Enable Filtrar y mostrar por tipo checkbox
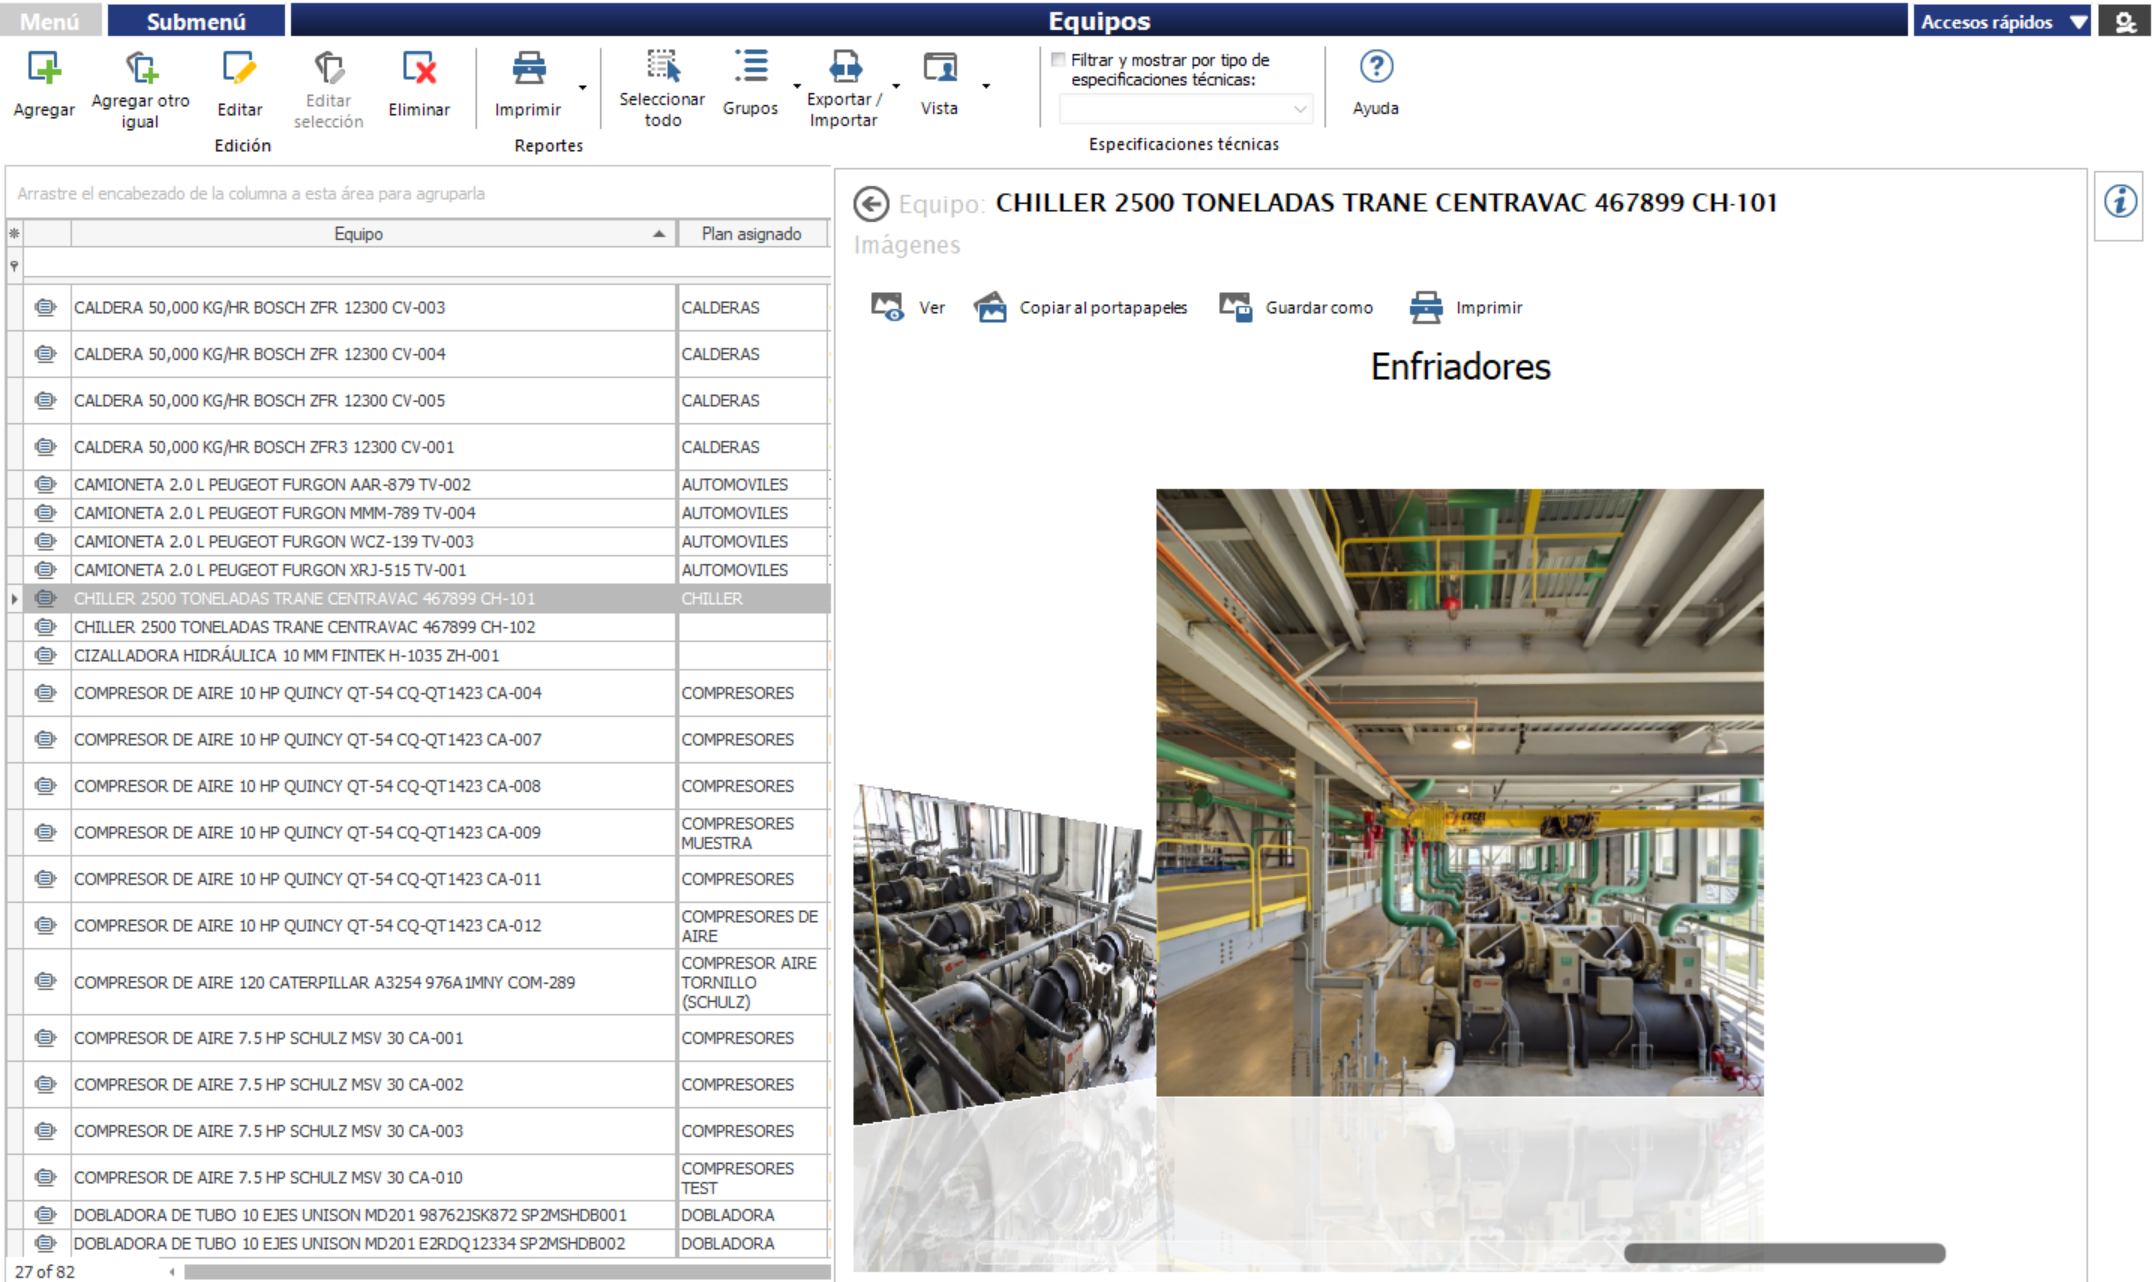Viewport: 2152px width, 1282px height. 1058,60
